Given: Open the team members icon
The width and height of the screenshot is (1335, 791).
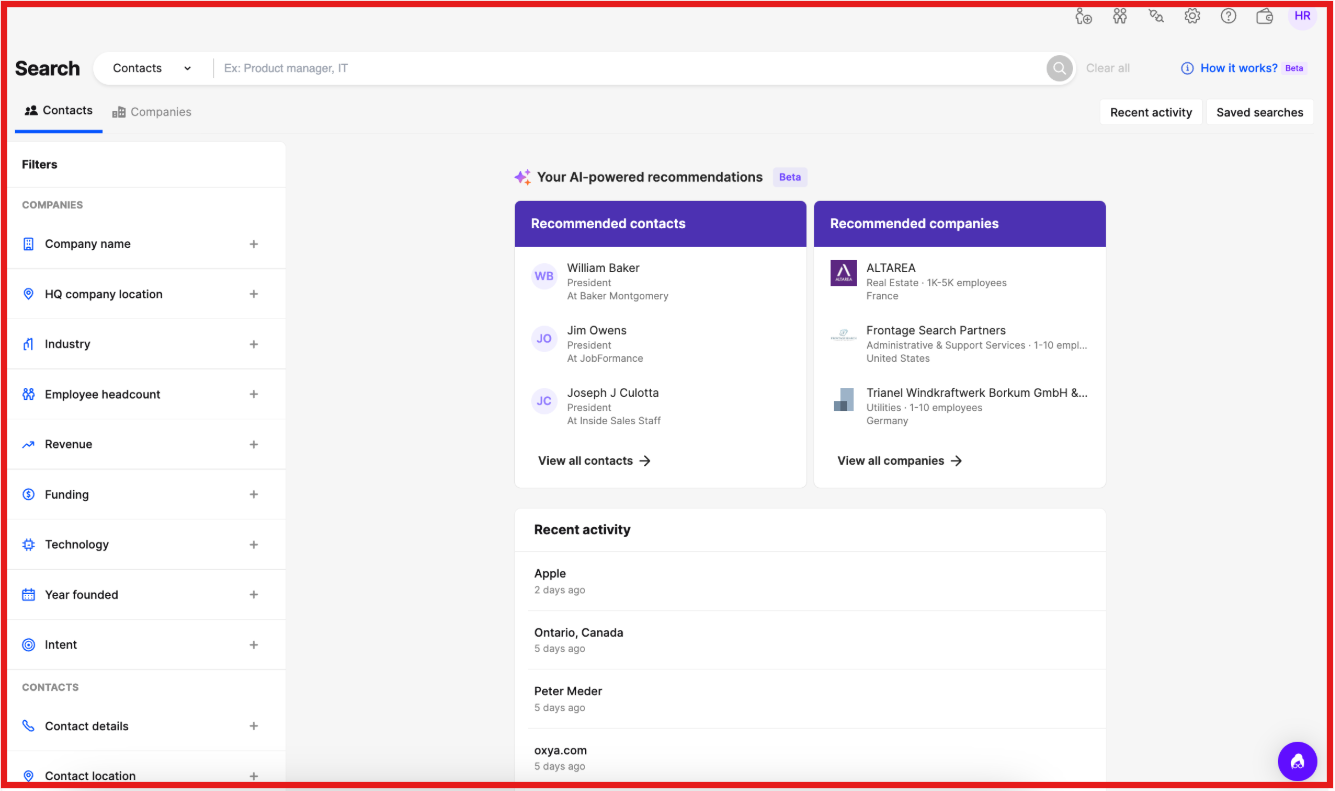Looking at the screenshot, I should click(1120, 16).
